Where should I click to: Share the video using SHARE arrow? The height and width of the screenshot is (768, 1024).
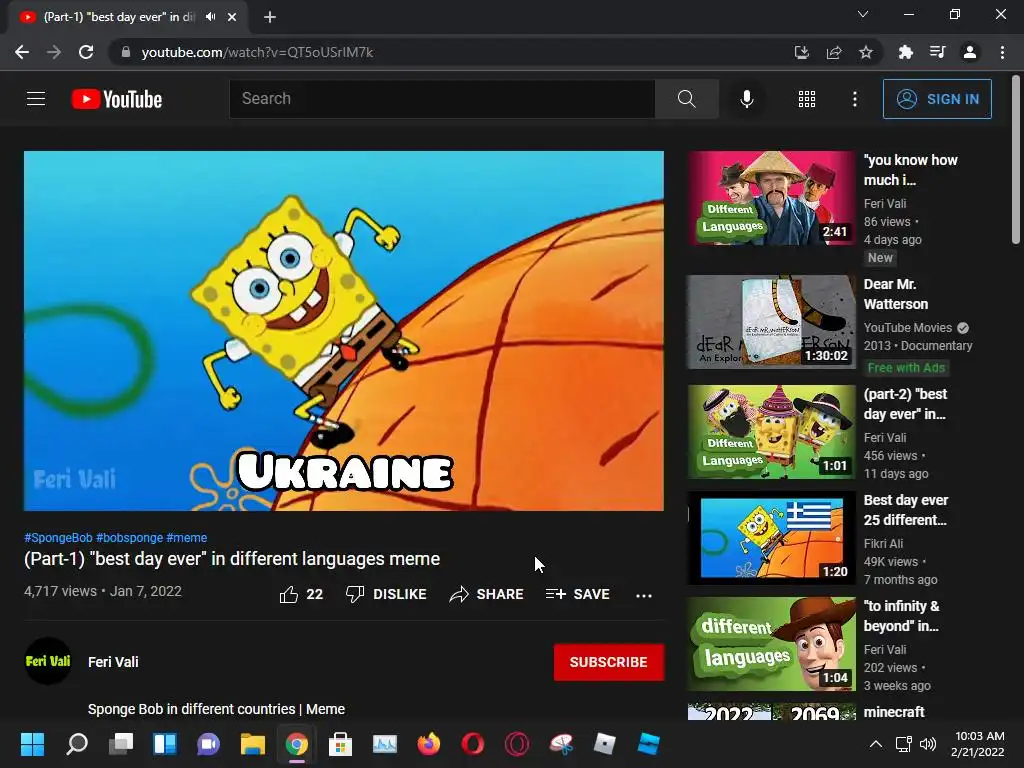pyautogui.click(x=487, y=594)
